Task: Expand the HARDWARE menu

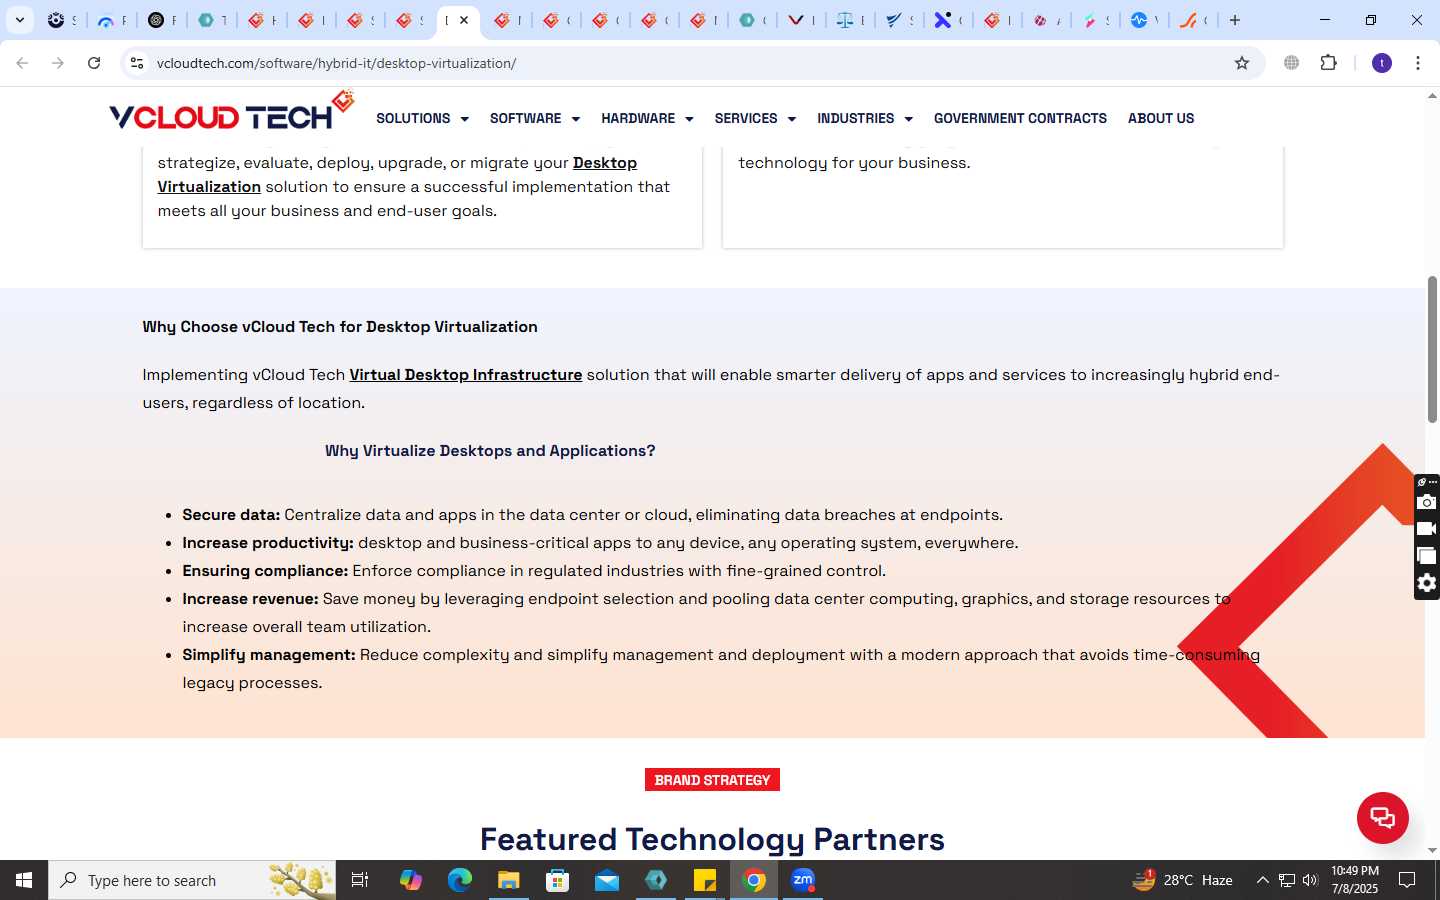Action: pyautogui.click(x=647, y=118)
